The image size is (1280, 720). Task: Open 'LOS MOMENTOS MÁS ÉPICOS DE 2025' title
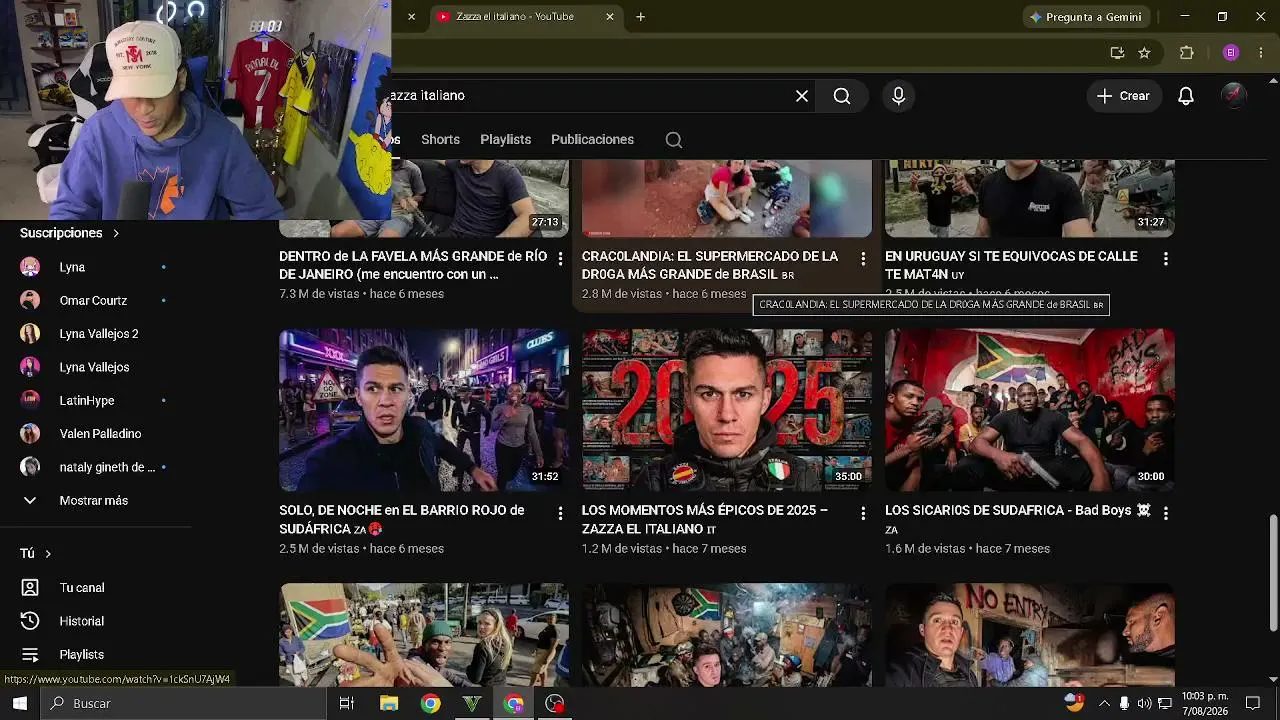coord(705,519)
